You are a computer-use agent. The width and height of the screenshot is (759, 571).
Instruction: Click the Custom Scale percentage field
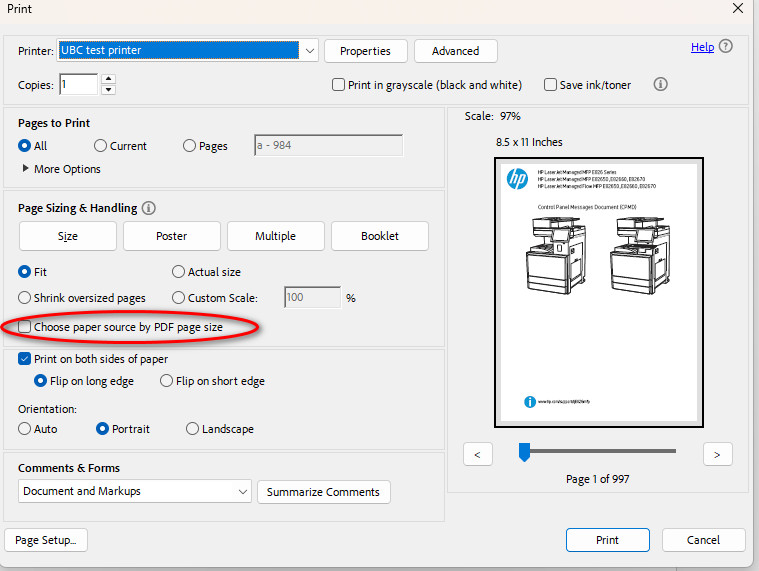[x=312, y=297]
